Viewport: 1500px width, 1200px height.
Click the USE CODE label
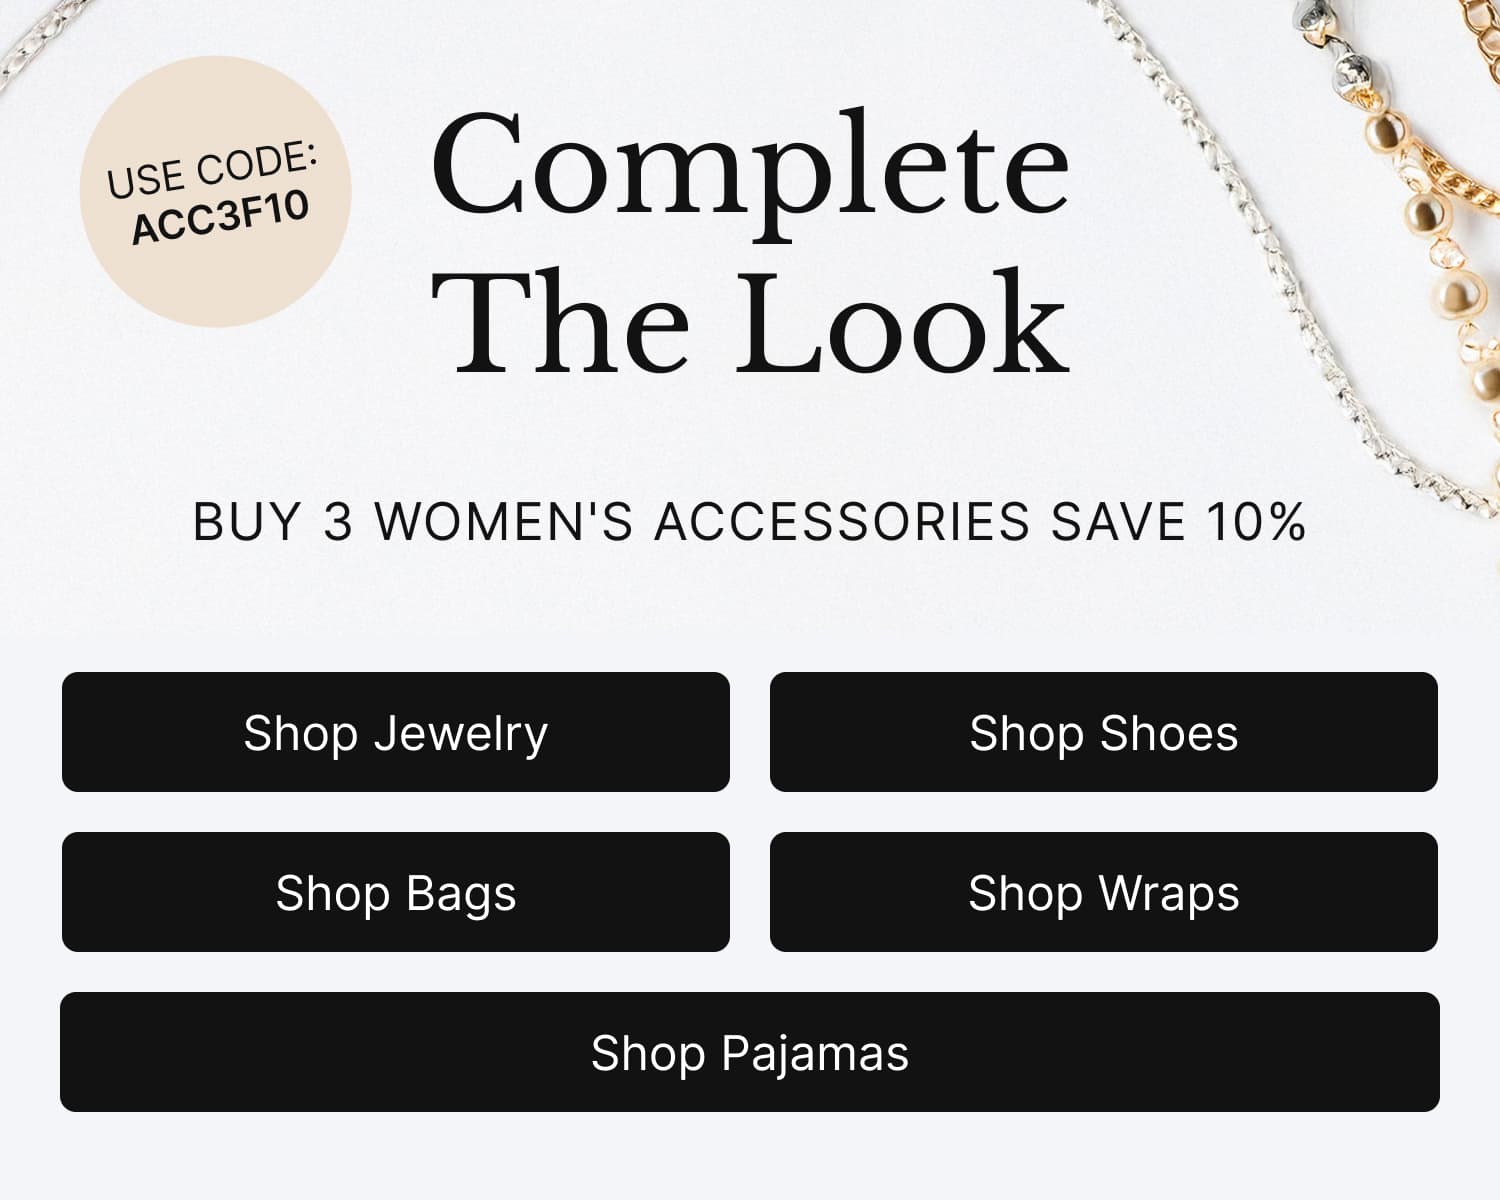coord(212,170)
